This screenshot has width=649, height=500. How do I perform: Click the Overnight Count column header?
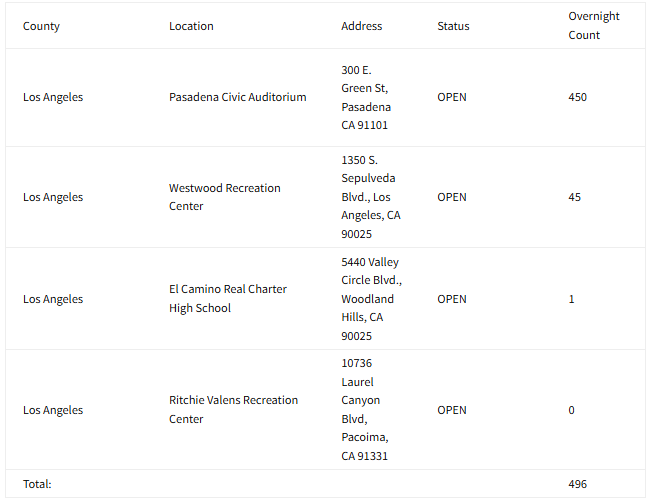(594, 26)
